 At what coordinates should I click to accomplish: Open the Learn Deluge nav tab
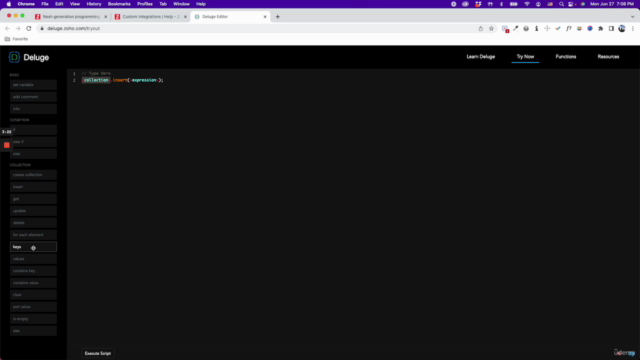tap(480, 57)
